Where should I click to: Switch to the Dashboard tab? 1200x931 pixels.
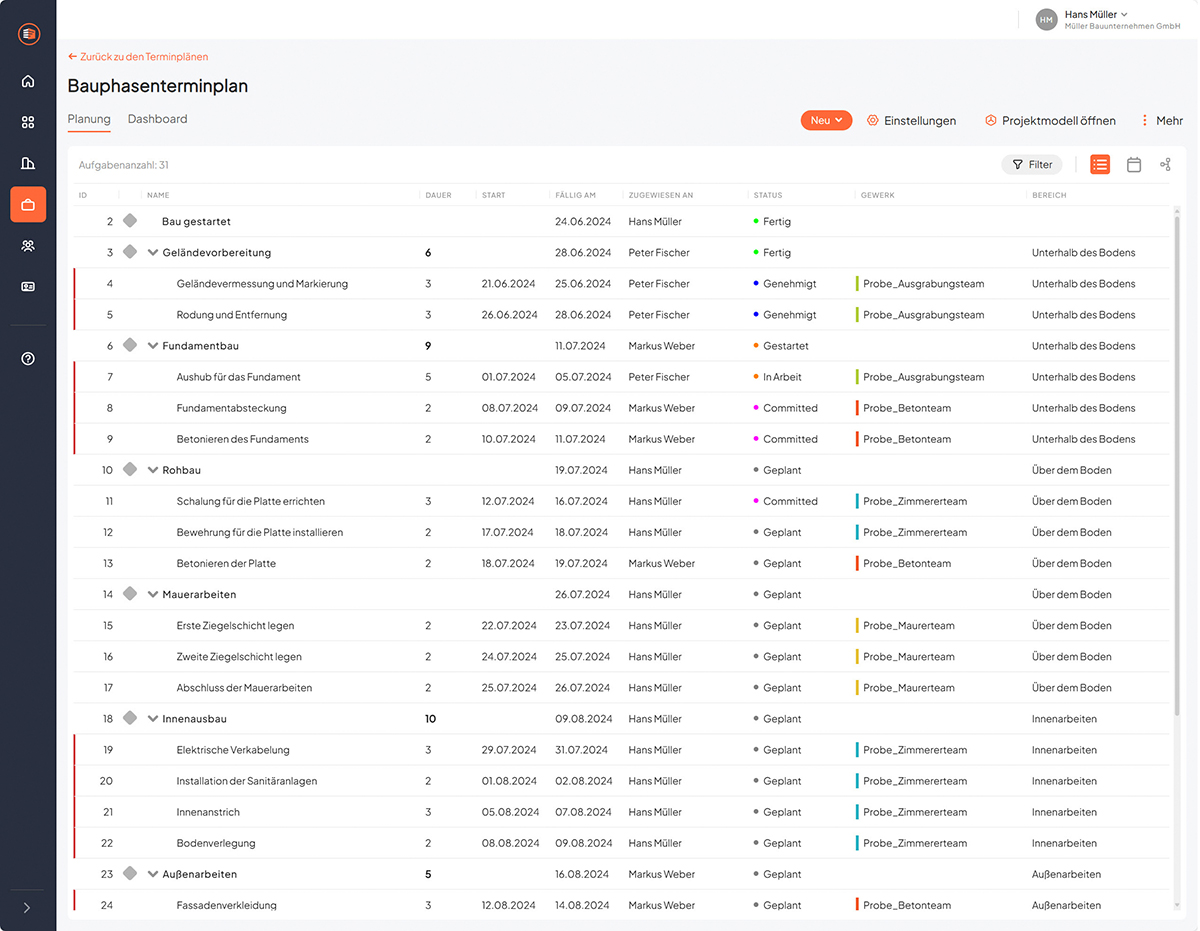pos(157,119)
